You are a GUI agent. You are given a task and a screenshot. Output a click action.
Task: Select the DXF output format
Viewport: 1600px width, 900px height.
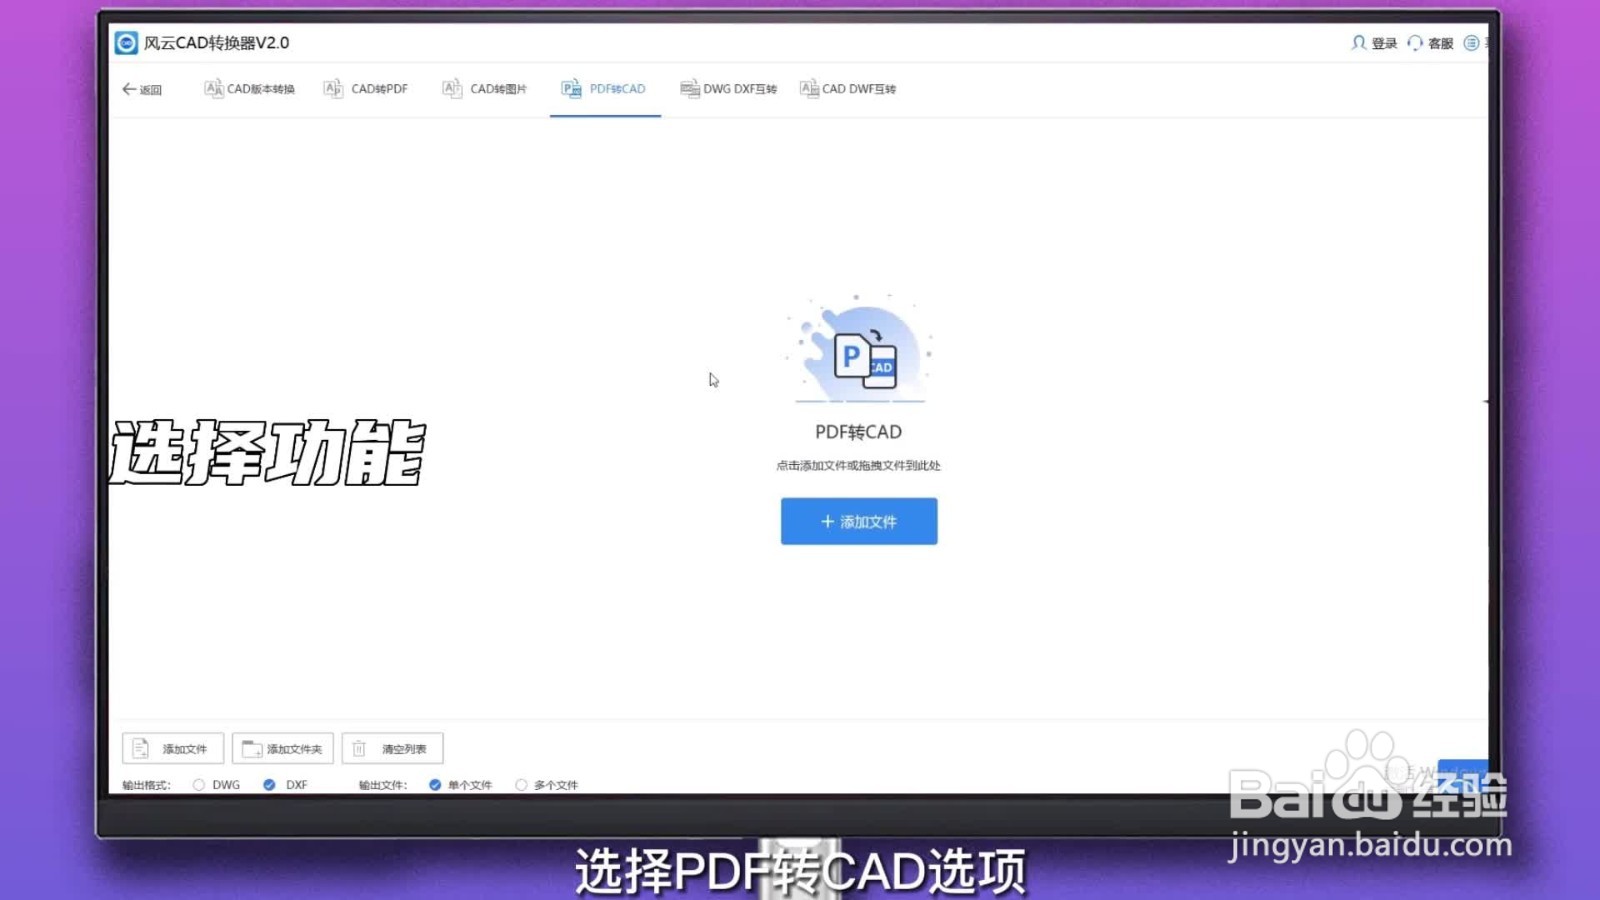(x=269, y=785)
